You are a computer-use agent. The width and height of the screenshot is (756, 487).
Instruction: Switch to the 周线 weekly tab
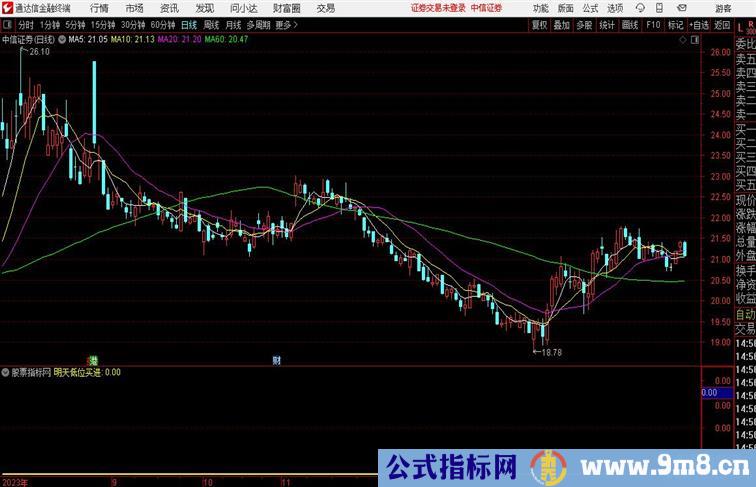[x=211, y=25]
